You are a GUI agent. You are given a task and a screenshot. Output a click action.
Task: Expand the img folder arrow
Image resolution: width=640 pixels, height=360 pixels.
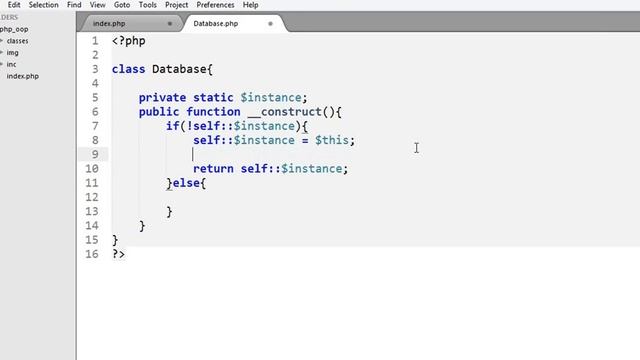click(2, 53)
